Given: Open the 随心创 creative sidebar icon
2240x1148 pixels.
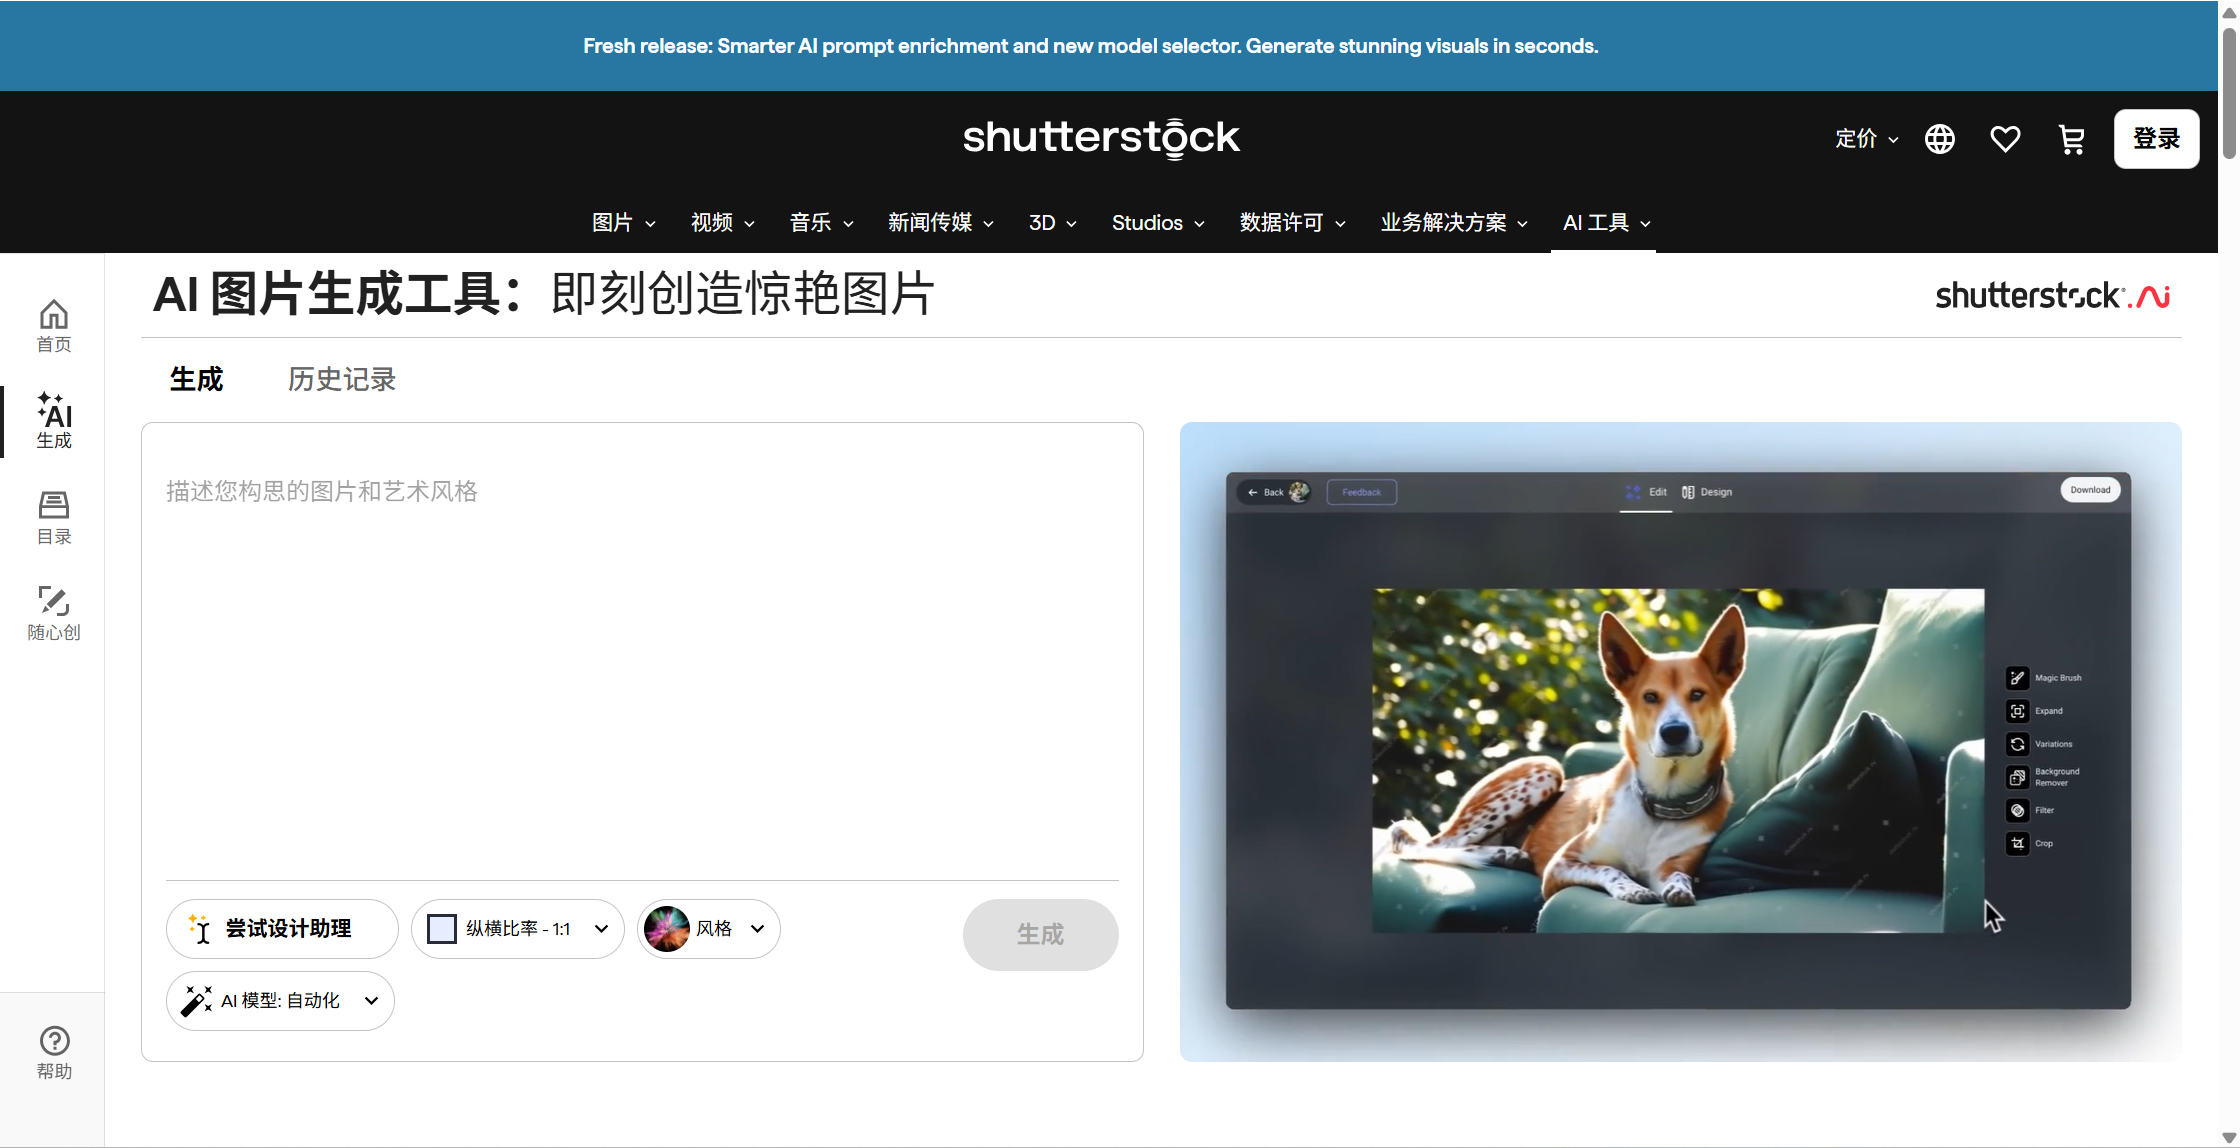Looking at the screenshot, I should (54, 612).
